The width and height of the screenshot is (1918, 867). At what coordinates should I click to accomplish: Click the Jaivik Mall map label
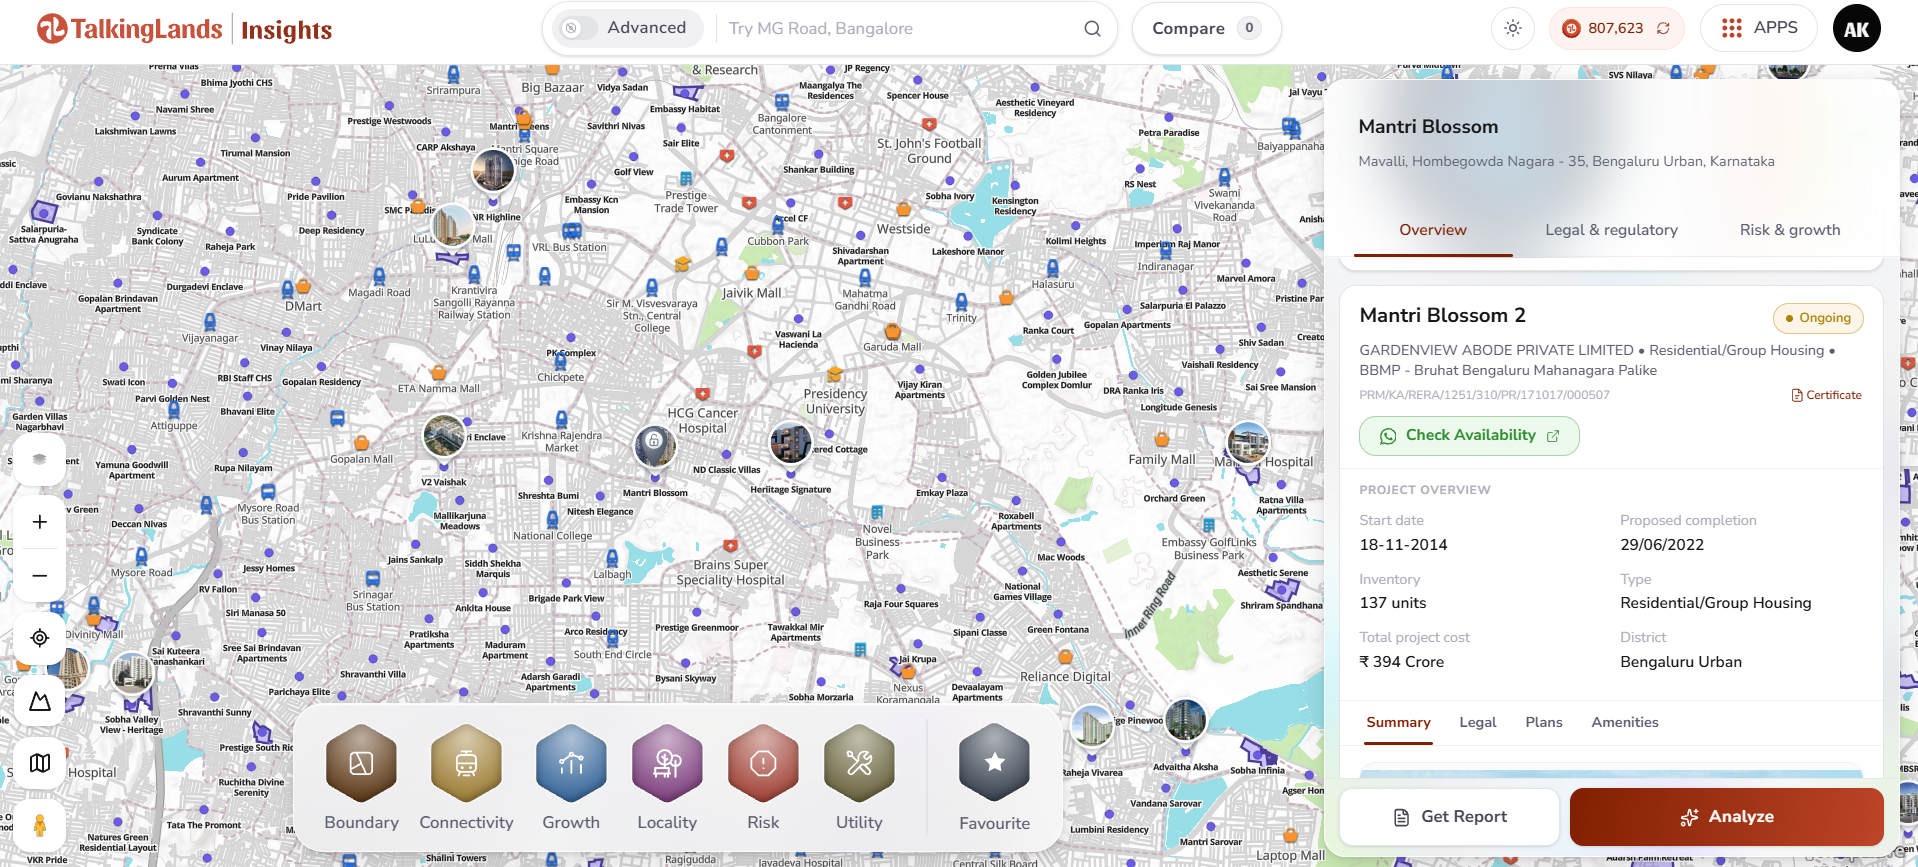(752, 293)
